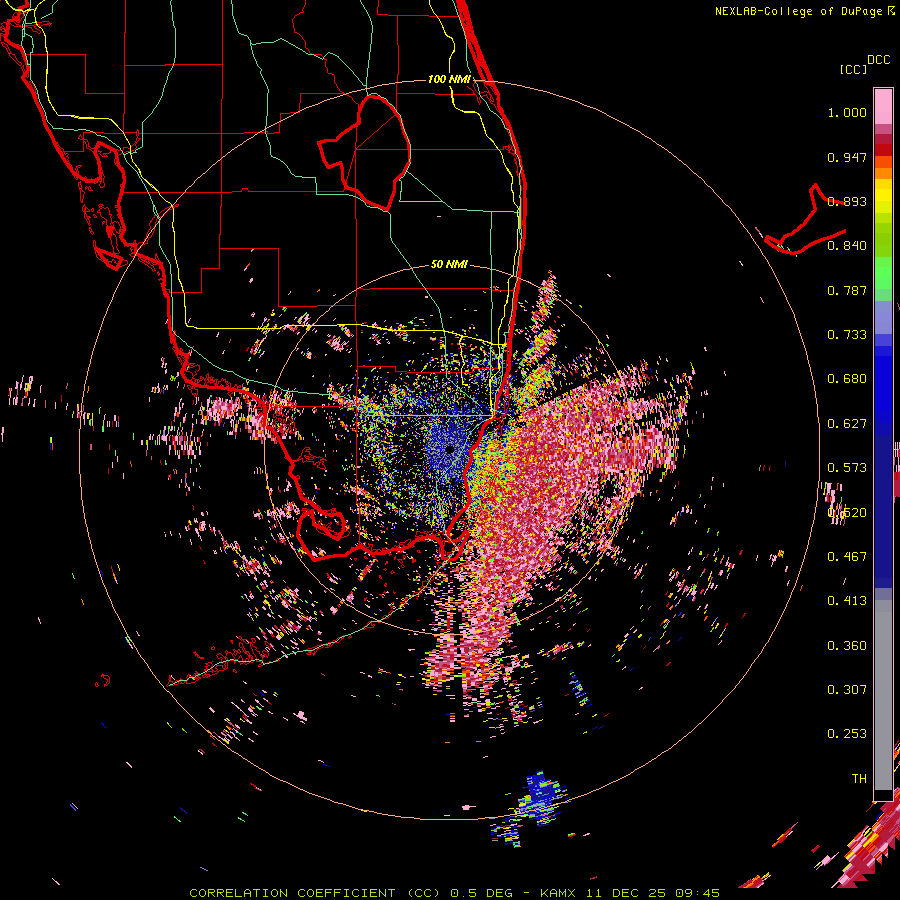The height and width of the screenshot is (900, 900).
Task: Click the 100 NMI range ring label
Action: (x=449, y=79)
